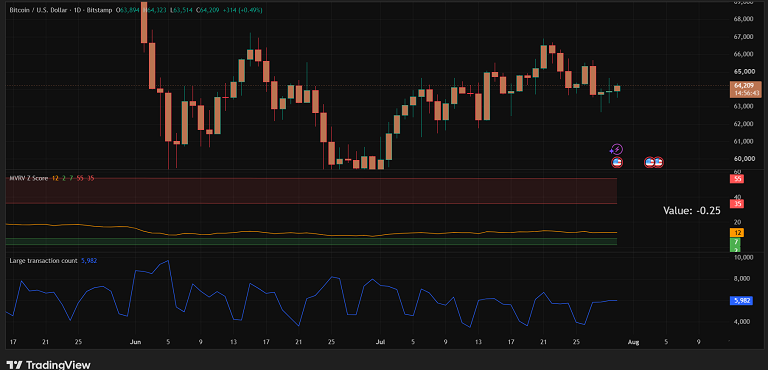Click the blue 5,982 value beside Large transaction count
The image size is (768, 370).
[88, 261]
